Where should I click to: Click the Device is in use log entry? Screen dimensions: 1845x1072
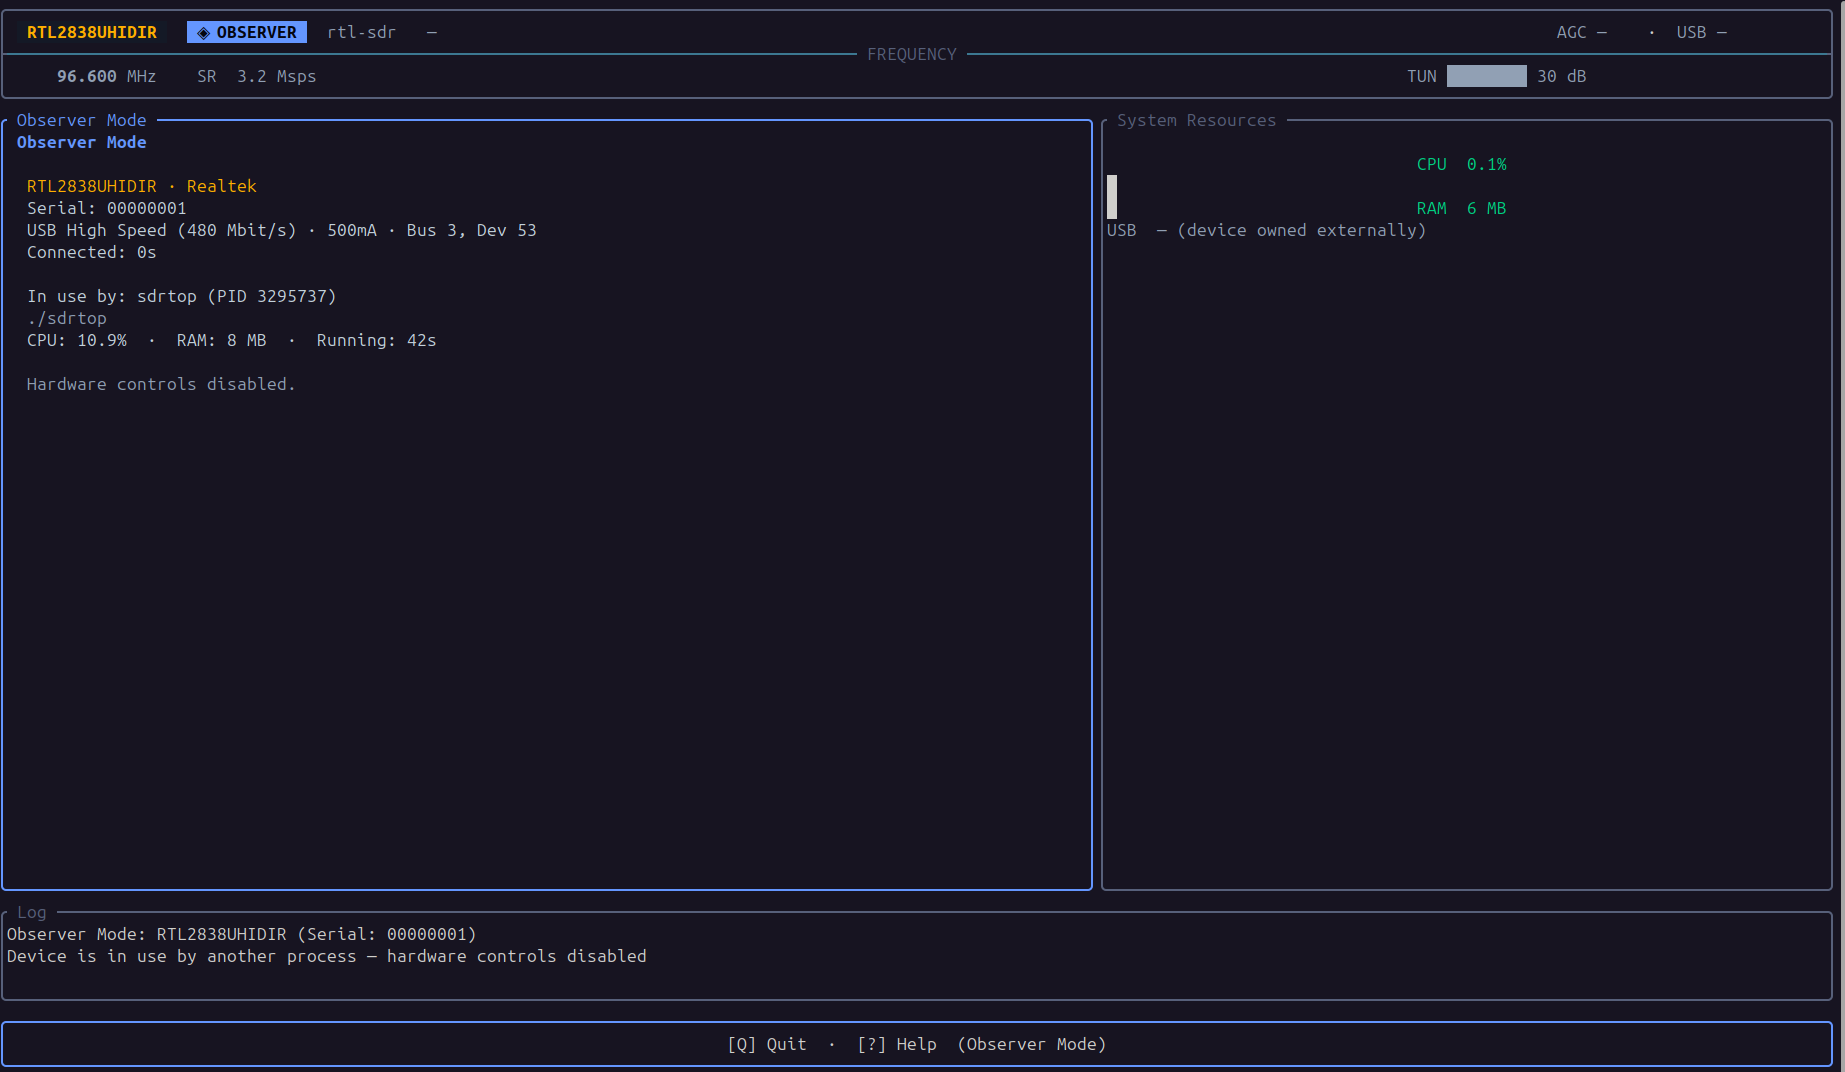pyautogui.click(x=326, y=956)
